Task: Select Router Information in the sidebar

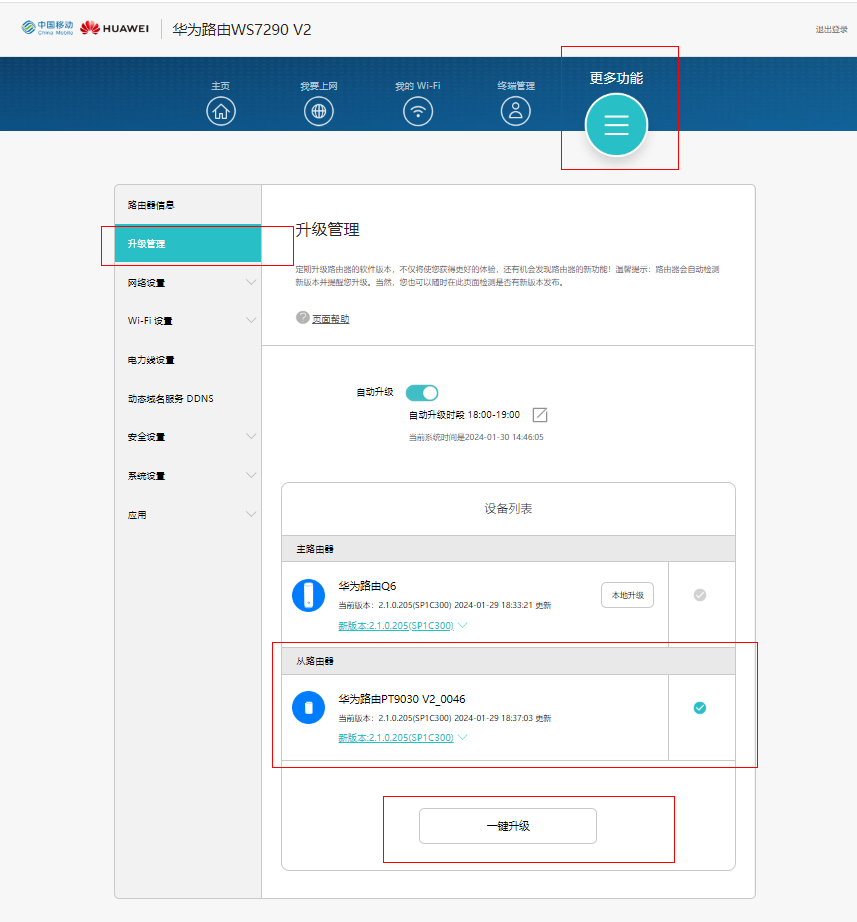Action: 152,205
